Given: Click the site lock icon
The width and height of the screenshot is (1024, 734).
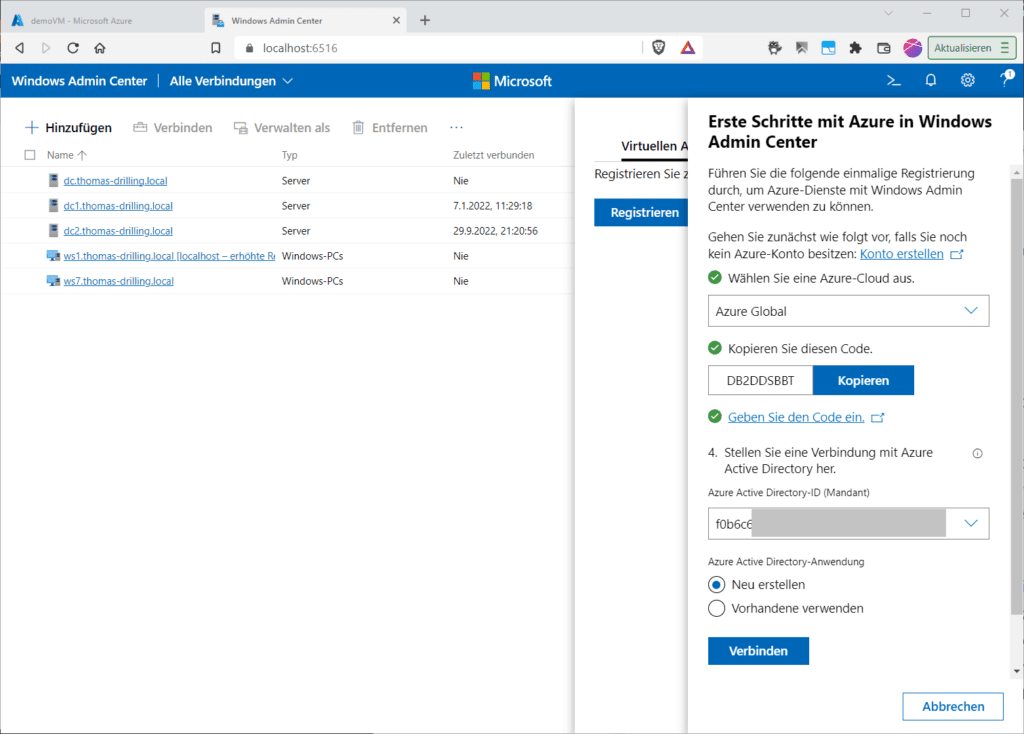Looking at the screenshot, I should pos(249,48).
